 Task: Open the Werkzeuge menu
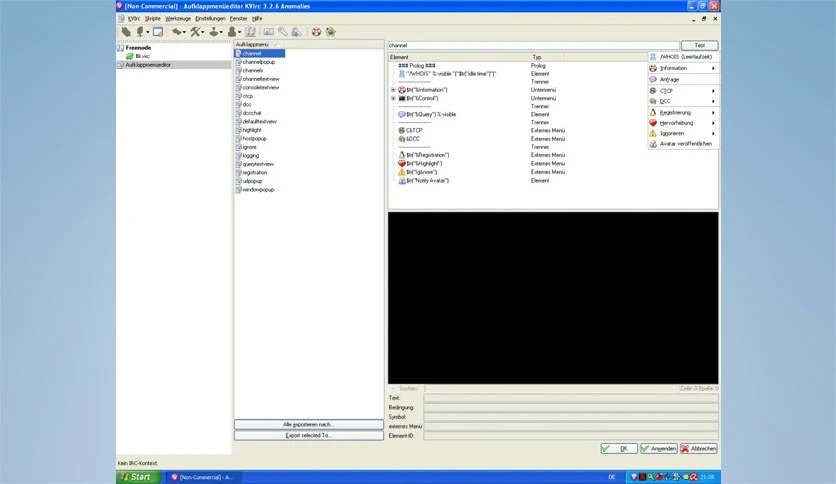tap(178, 19)
